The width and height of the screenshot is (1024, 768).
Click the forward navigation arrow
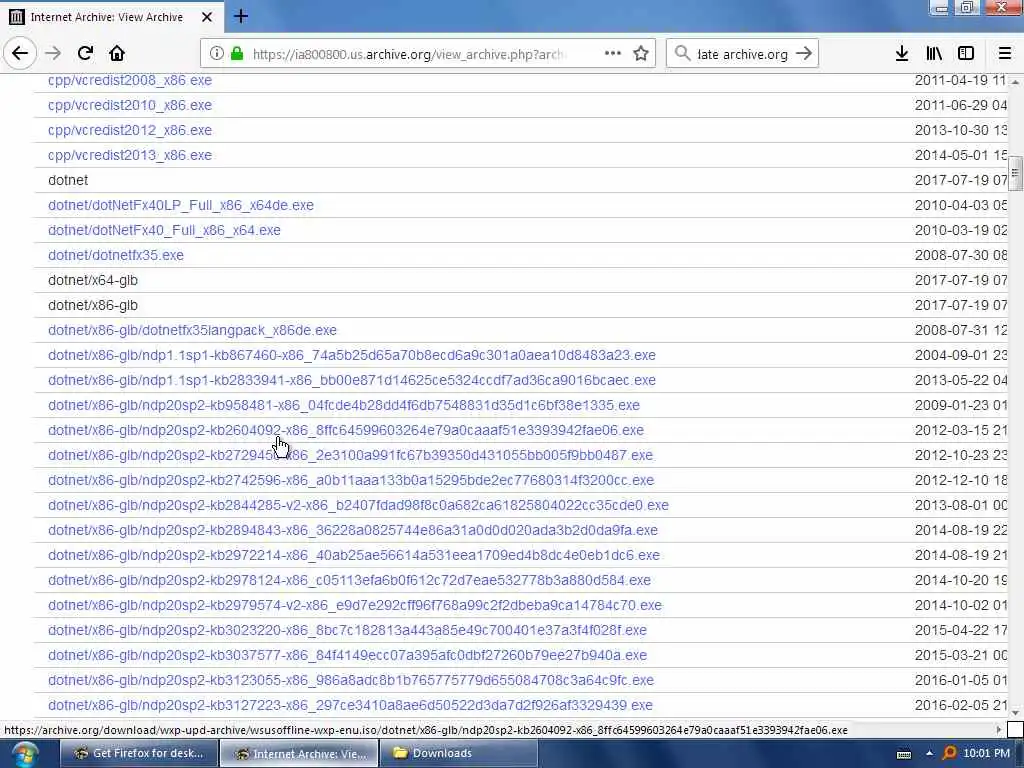[x=53, y=53]
